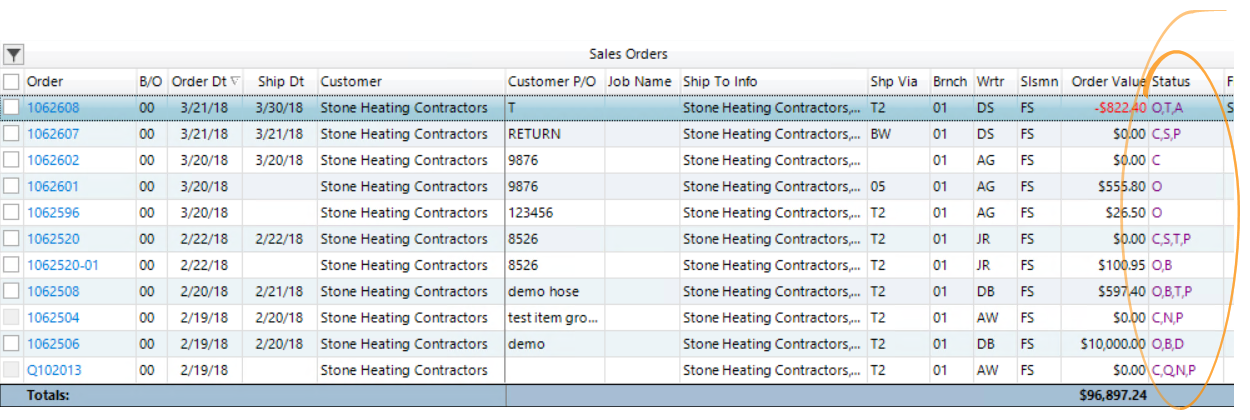Tick the checkbox beside order 1062508
The height and width of the screenshot is (420, 1250).
coord(11,291)
